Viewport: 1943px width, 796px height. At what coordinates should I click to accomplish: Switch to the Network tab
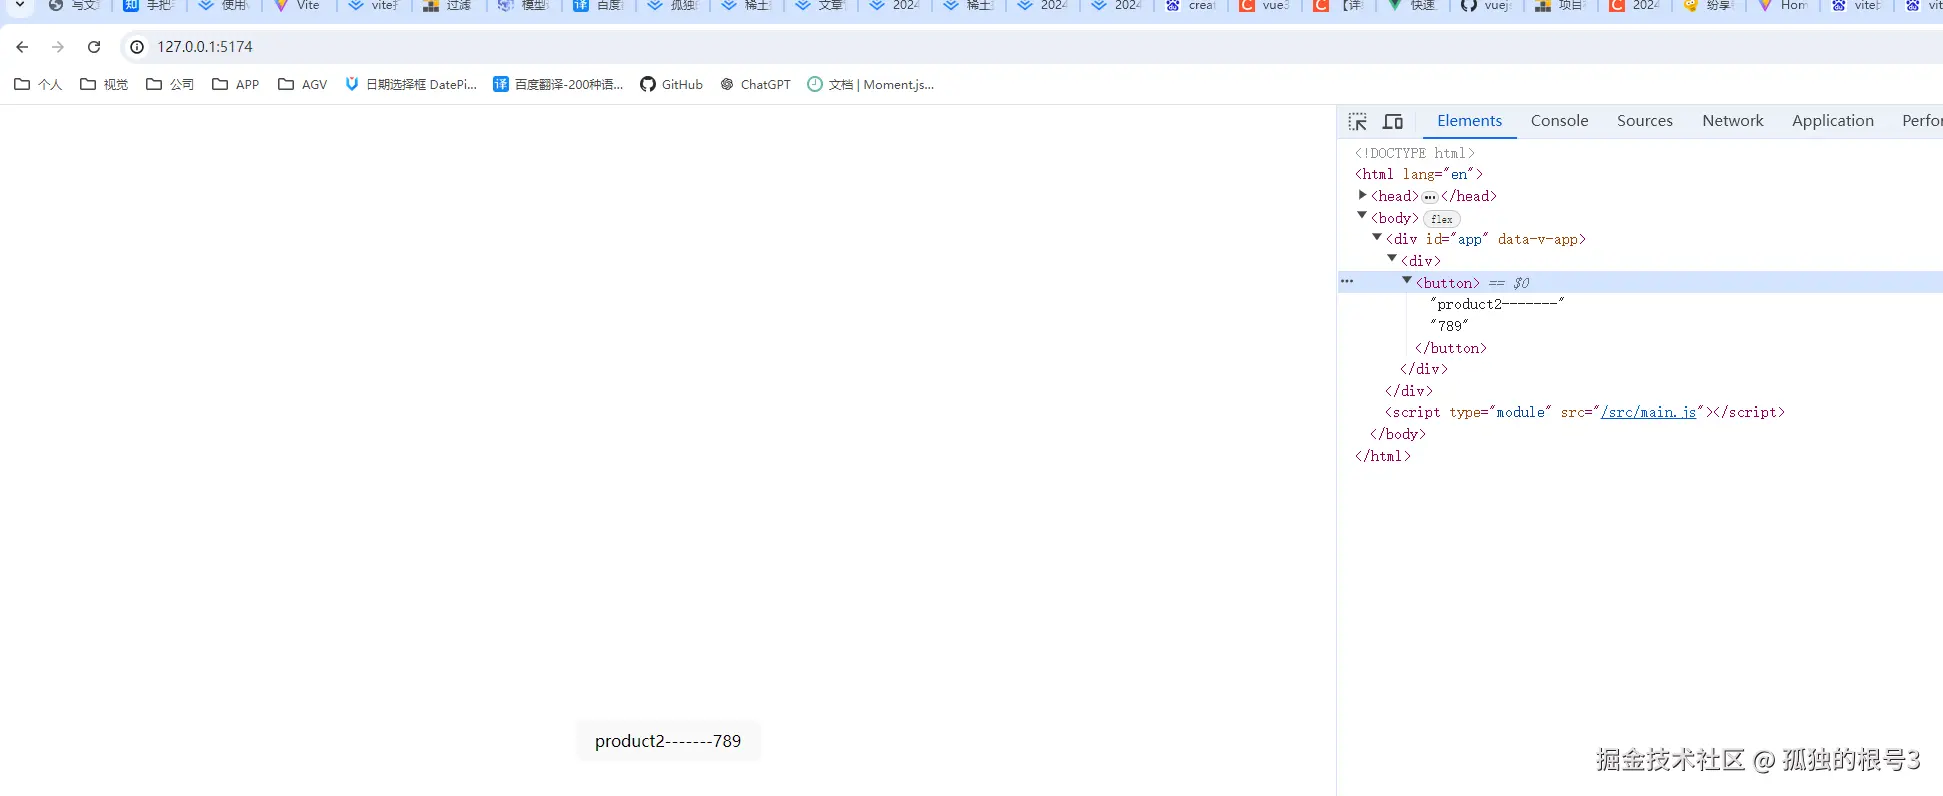pyautogui.click(x=1732, y=121)
